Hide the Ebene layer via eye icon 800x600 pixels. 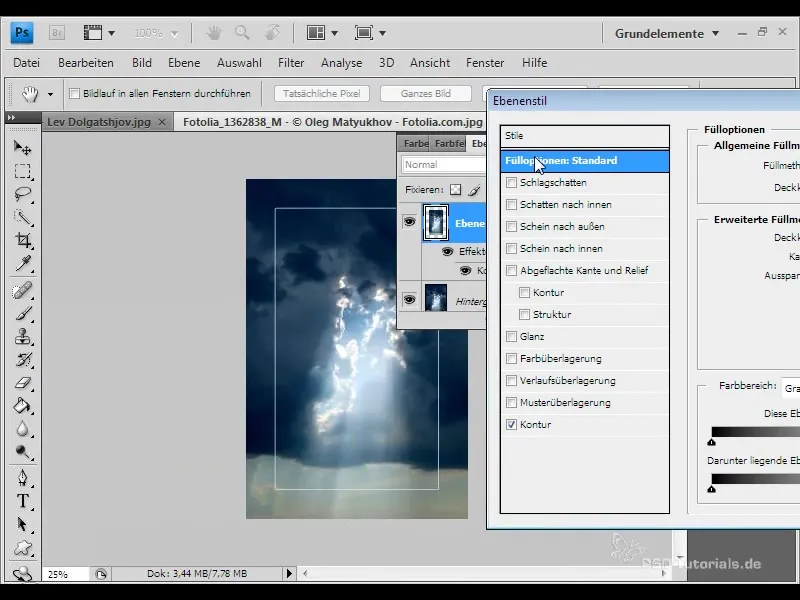pos(409,222)
